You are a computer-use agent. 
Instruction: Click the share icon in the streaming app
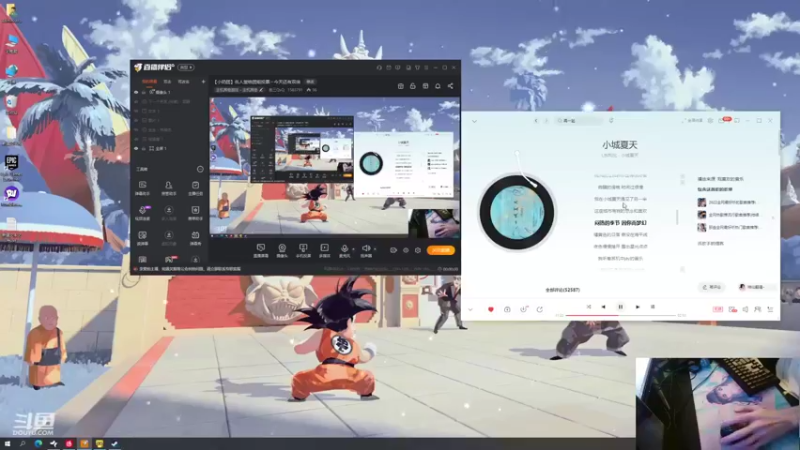(450, 86)
